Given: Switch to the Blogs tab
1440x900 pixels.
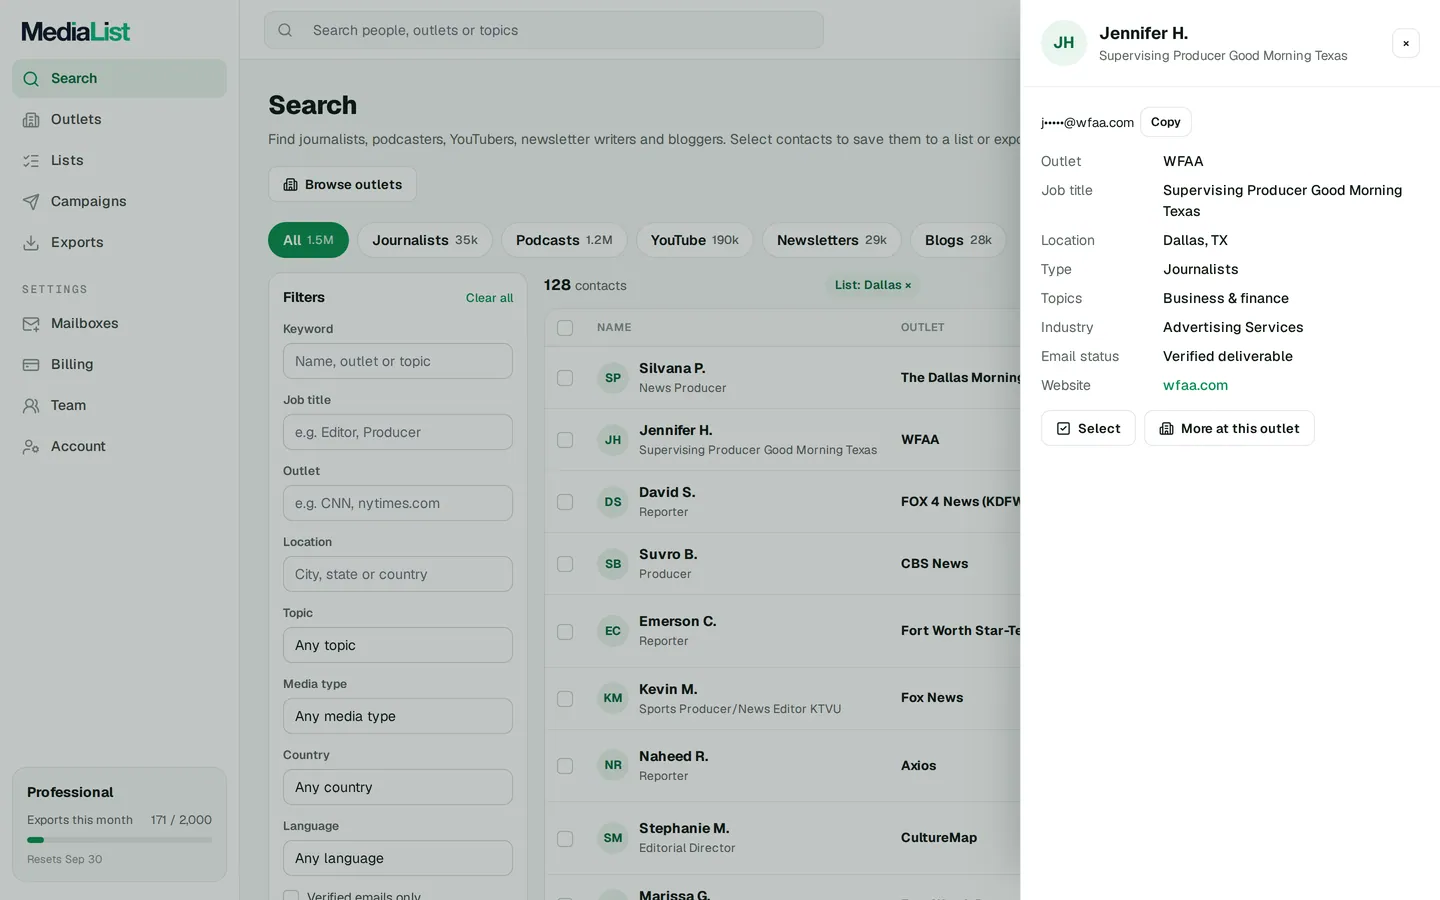Looking at the screenshot, I should tap(958, 240).
